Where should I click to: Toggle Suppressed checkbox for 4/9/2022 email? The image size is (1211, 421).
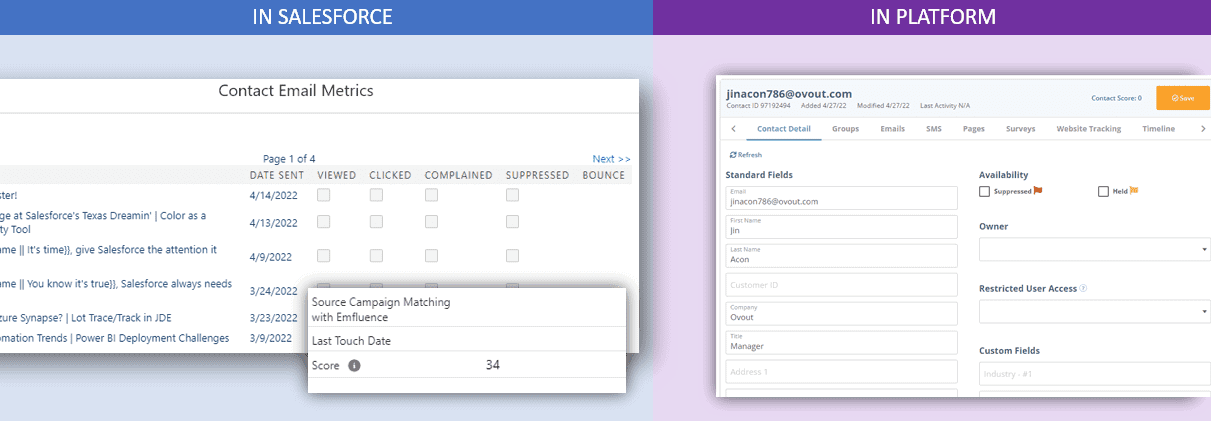pyautogui.click(x=512, y=256)
